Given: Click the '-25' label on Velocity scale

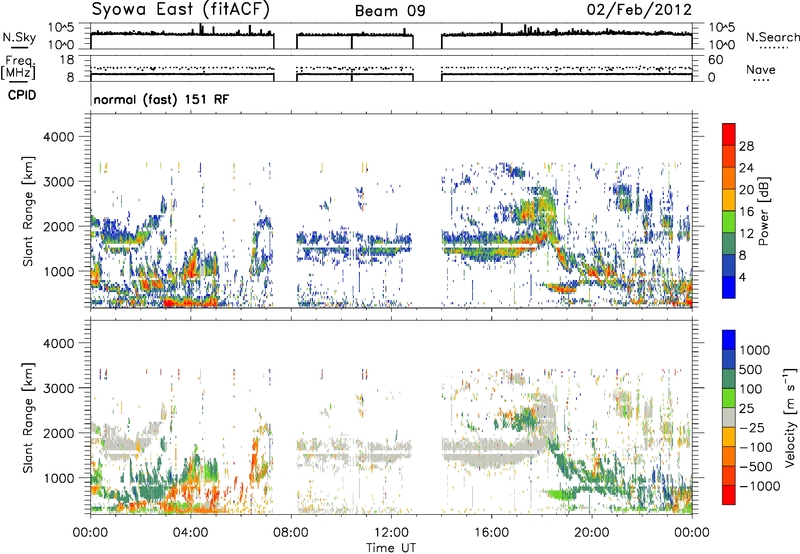Looking at the screenshot, I should coord(752,427).
